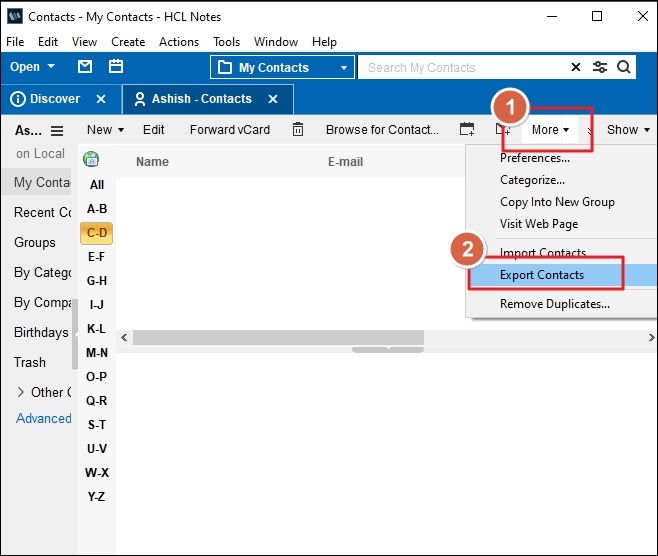Viewport: 658px width, 556px height.
Task: Select Preferences... from the More menu
Action: (535, 158)
